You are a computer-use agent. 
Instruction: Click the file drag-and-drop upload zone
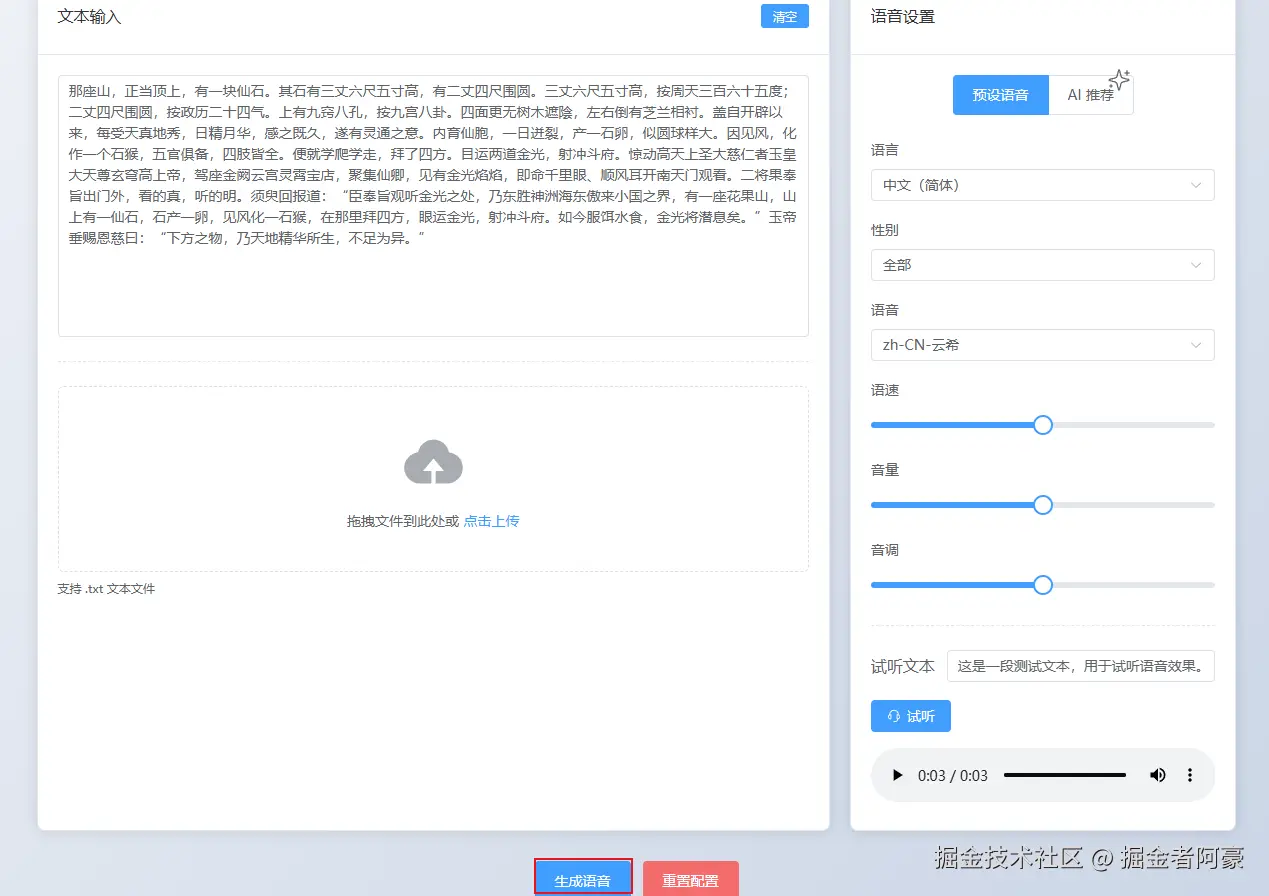click(x=433, y=479)
